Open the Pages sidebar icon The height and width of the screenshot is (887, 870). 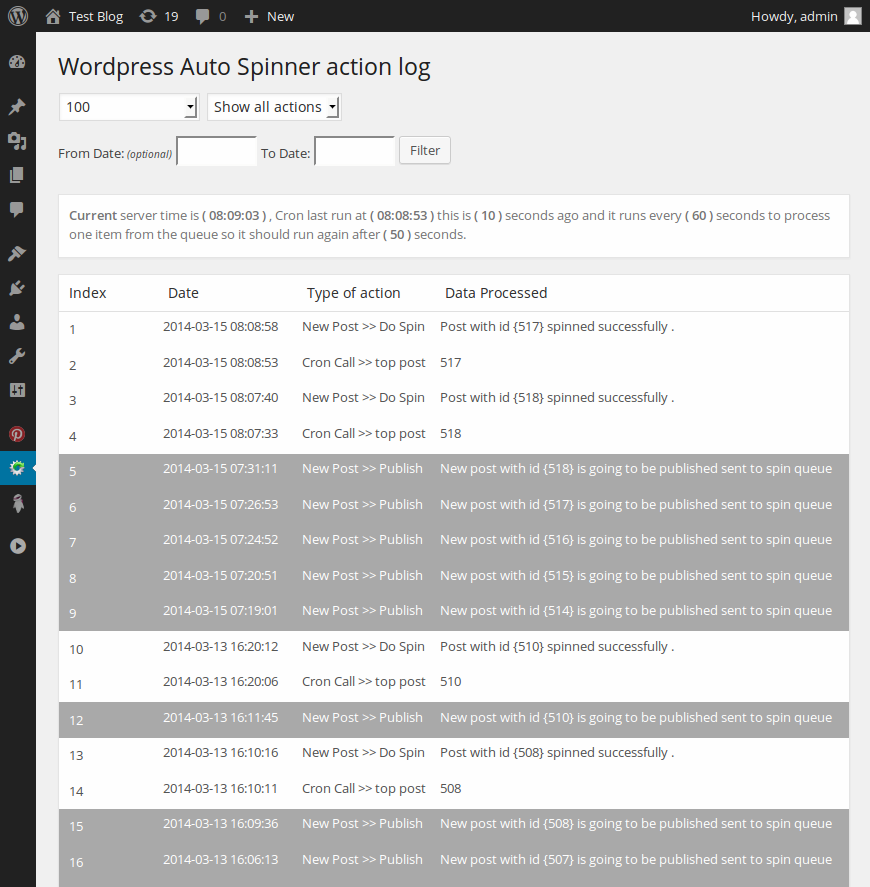tap(17, 175)
